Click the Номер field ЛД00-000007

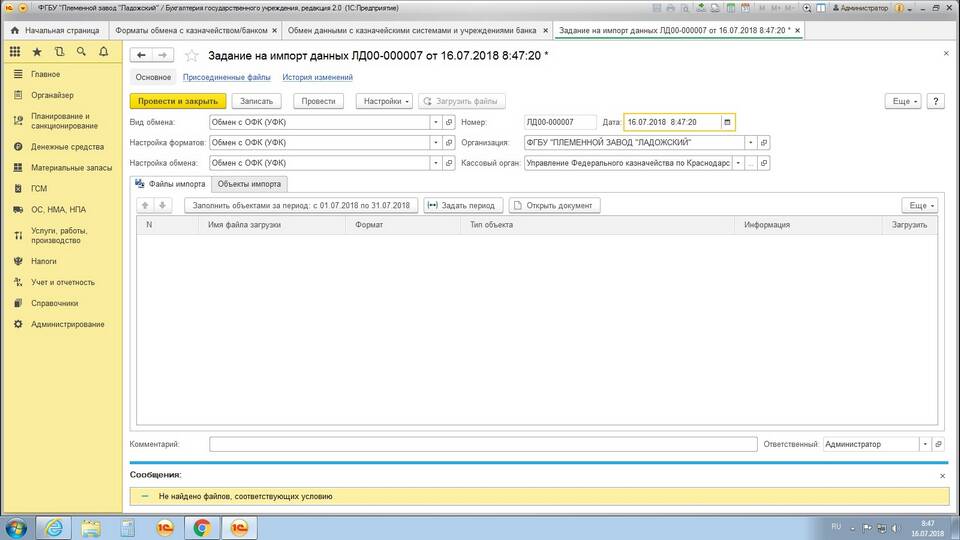[560, 122]
